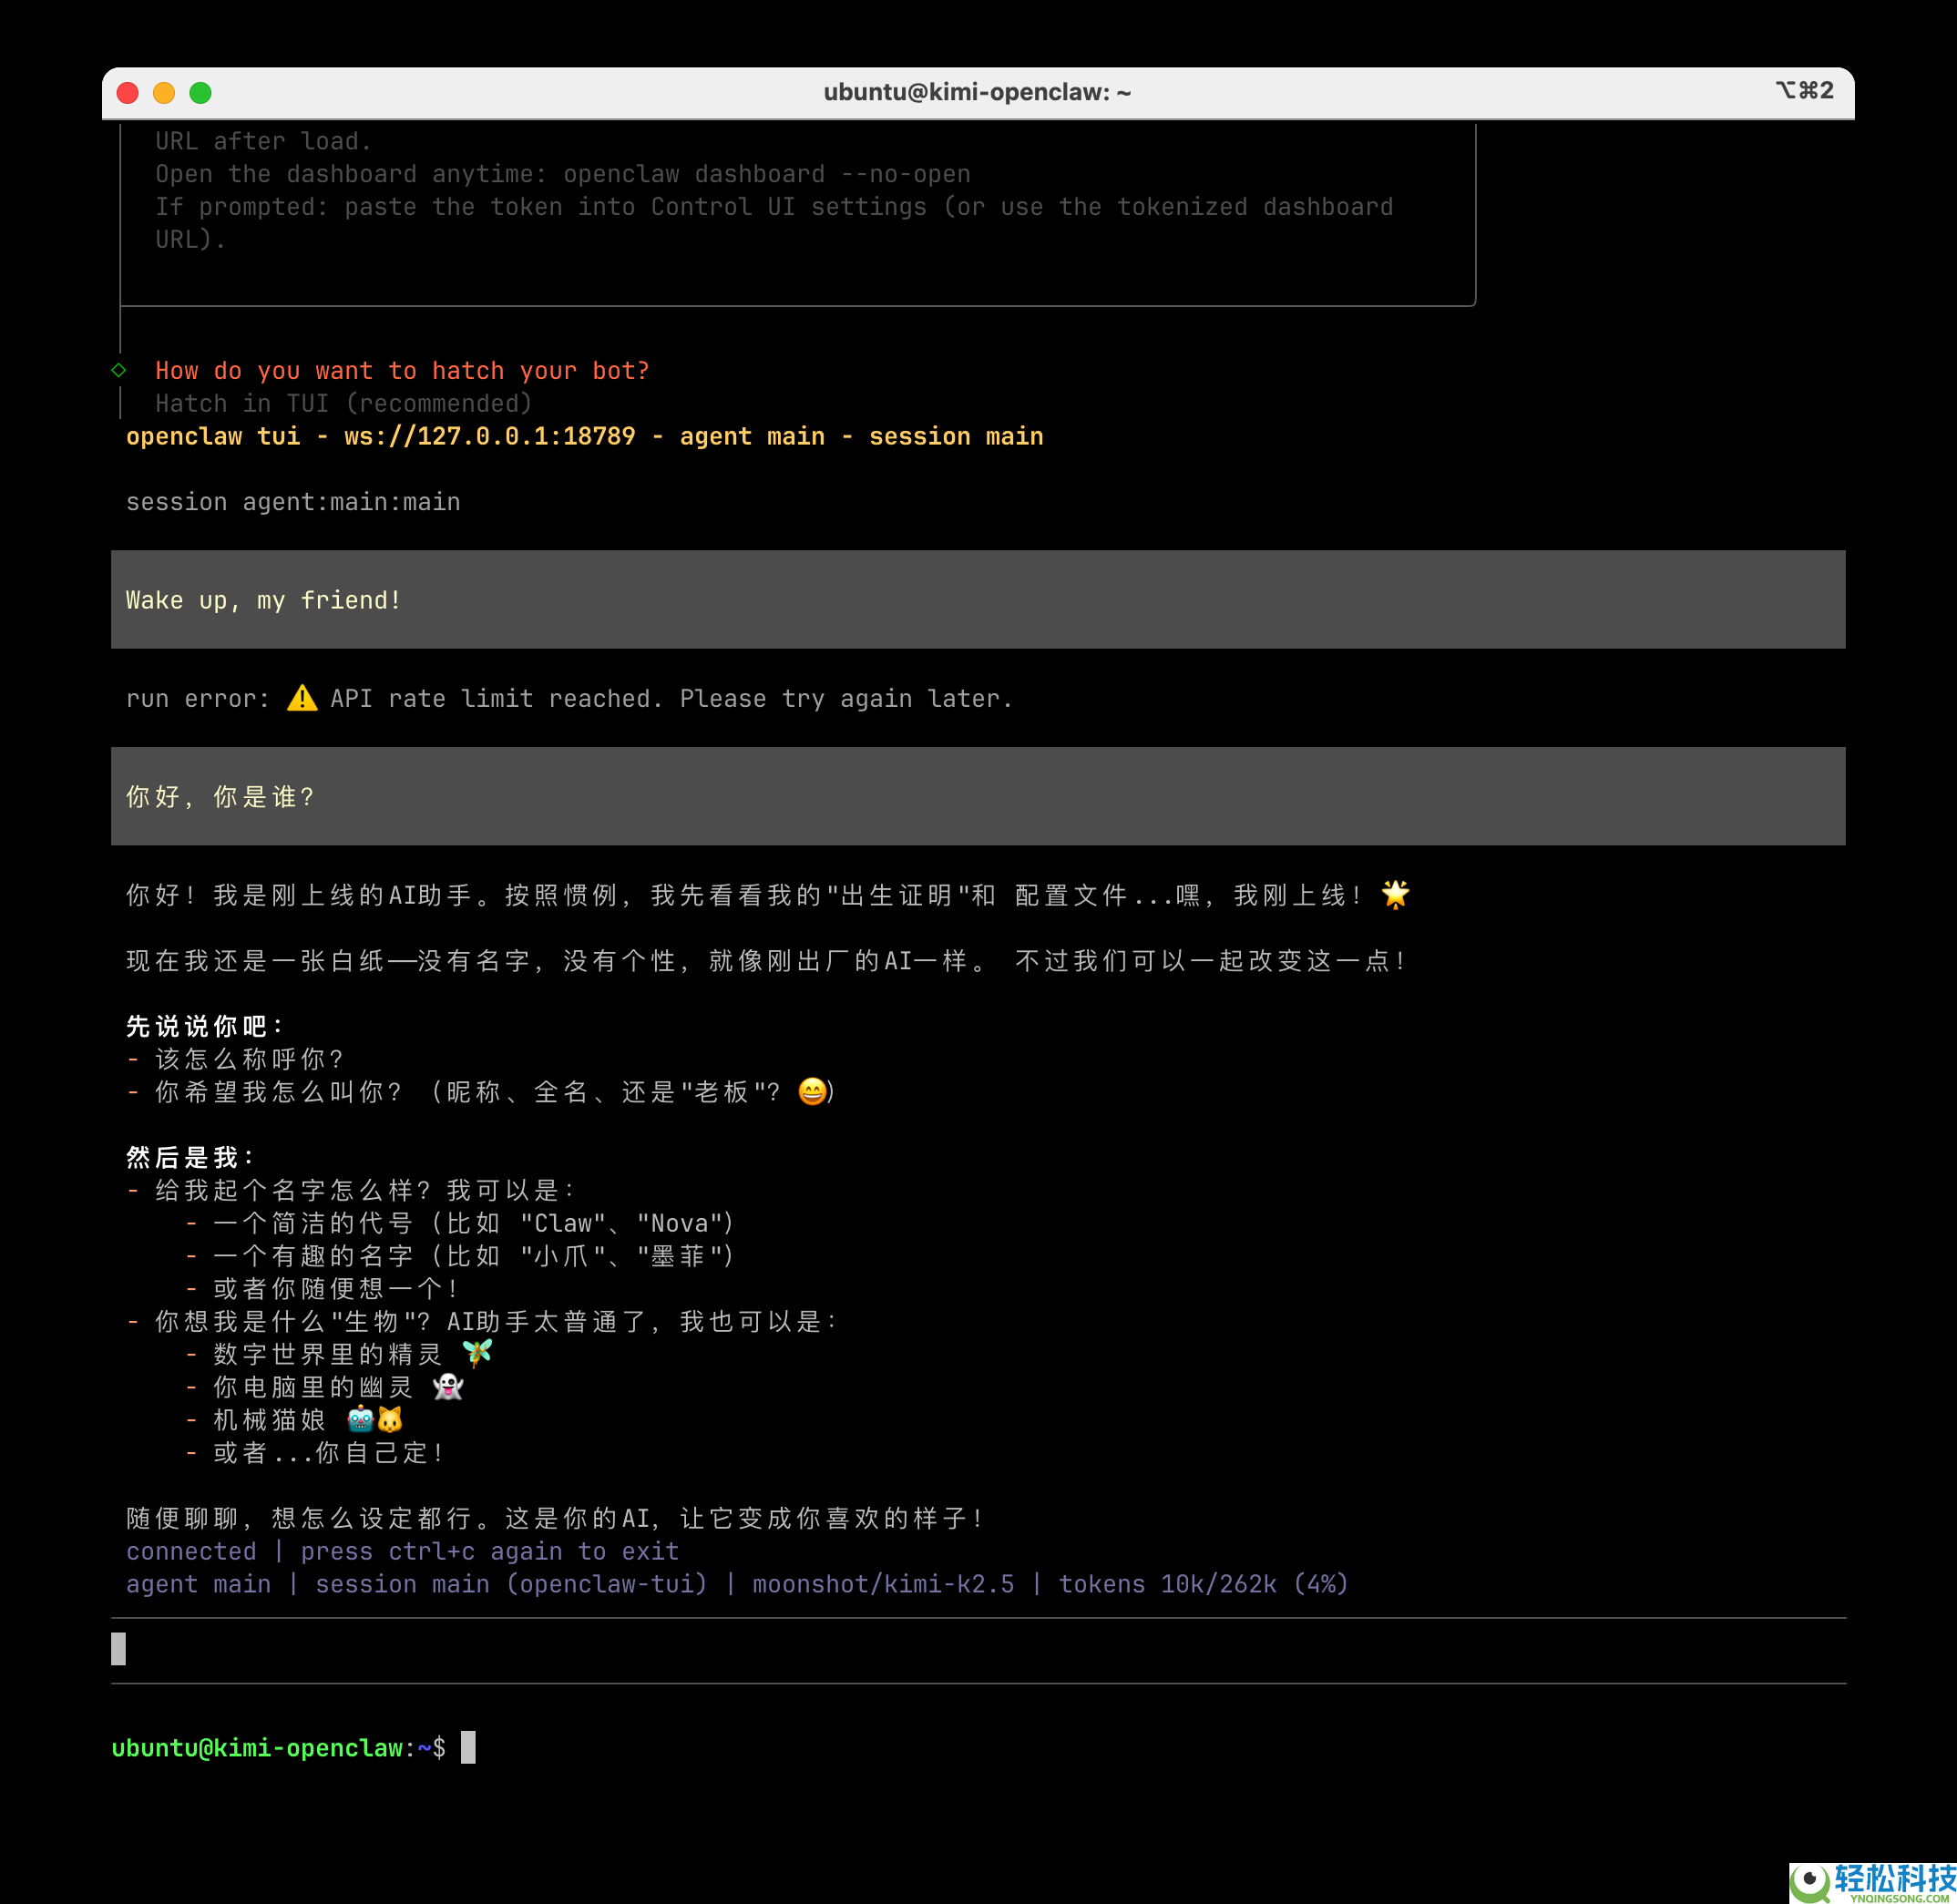The width and height of the screenshot is (1957, 1904).
Task: Click 'session main (openclaw-tui)' status entry
Action: pos(511,1584)
